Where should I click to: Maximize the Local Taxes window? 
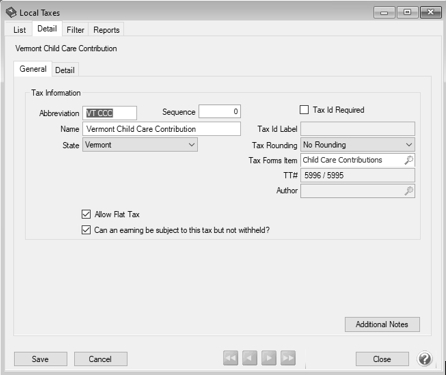tap(407, 13)
